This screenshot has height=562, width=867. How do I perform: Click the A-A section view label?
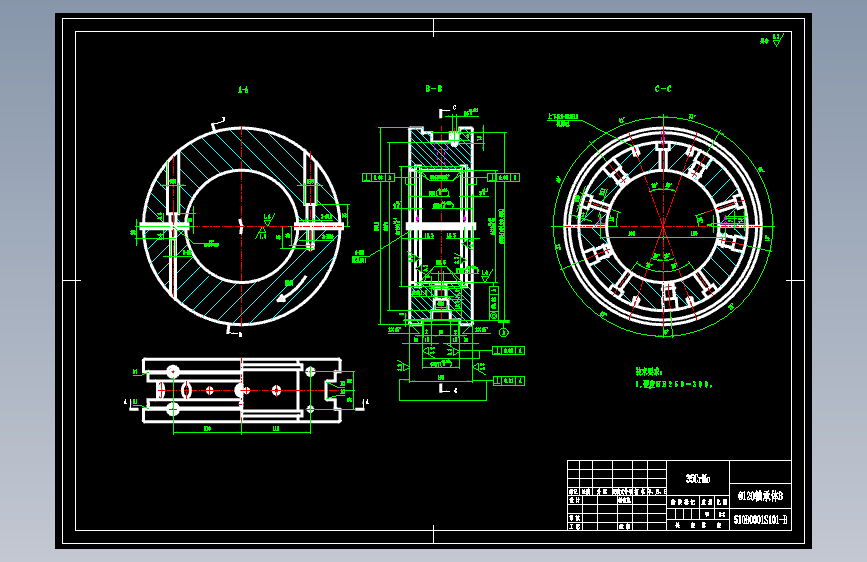click(x=243, y=90)
